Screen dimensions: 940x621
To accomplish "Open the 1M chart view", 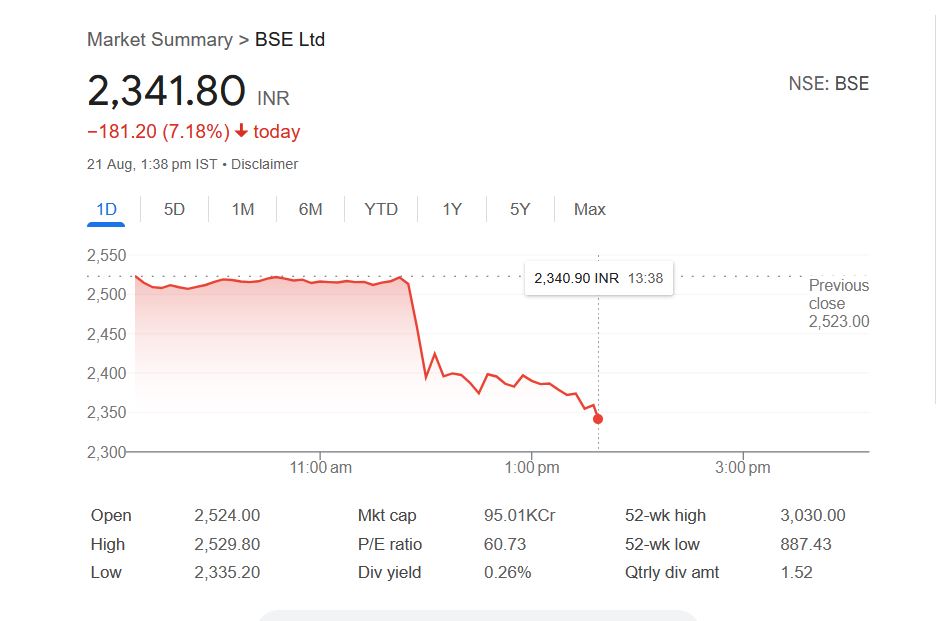I will pyautogui.click(x=243, y=209).
